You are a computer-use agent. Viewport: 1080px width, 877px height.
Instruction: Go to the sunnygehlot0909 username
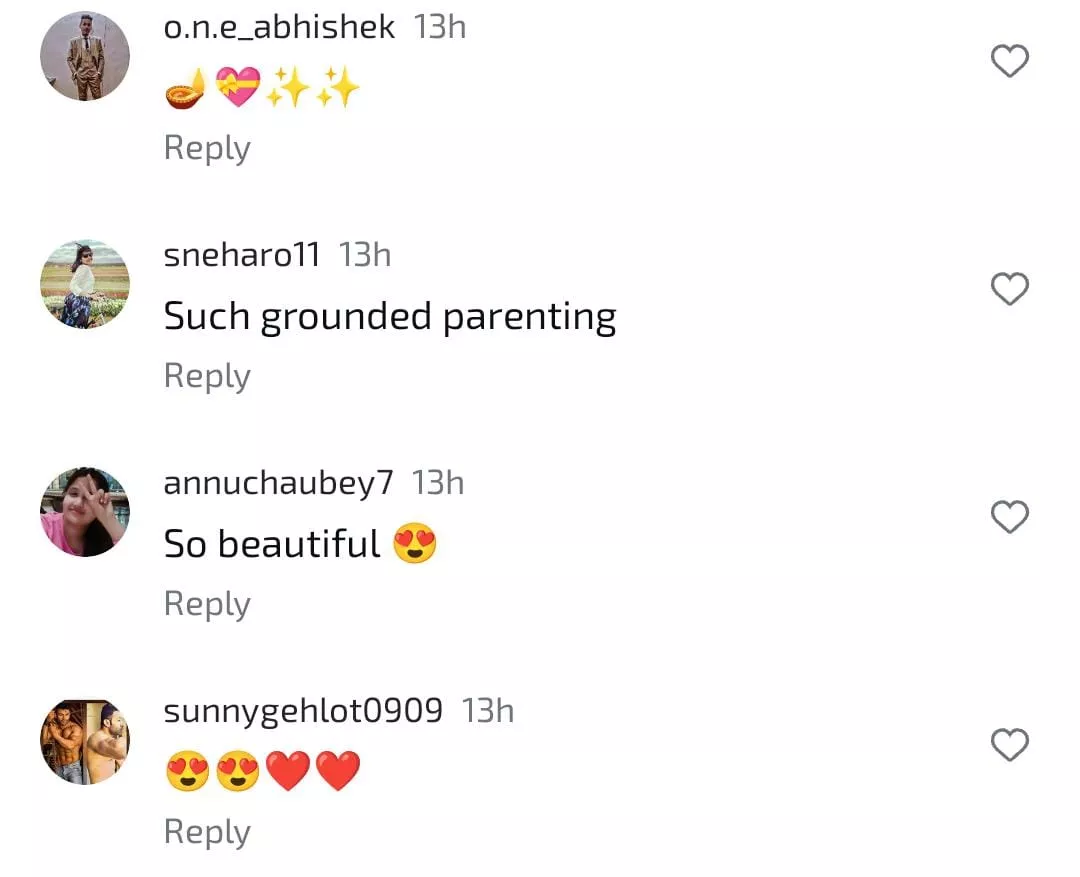click(x=302, y=712)
